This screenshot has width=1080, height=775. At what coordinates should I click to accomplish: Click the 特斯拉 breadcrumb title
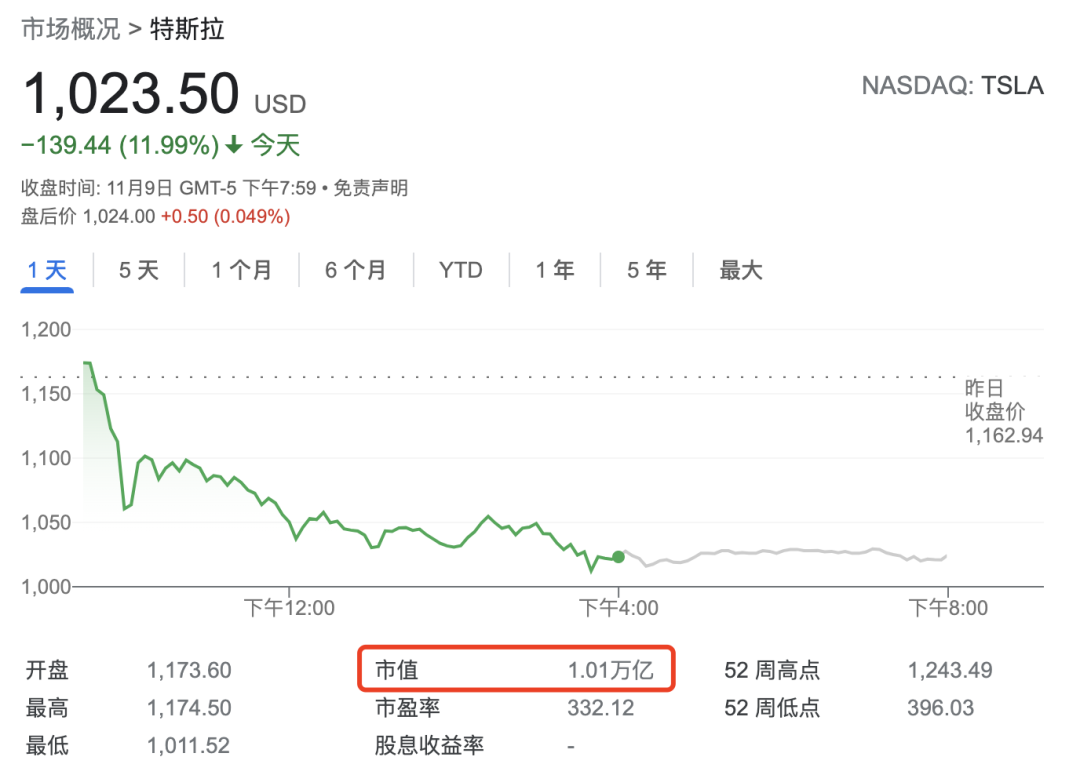(187, 28)
